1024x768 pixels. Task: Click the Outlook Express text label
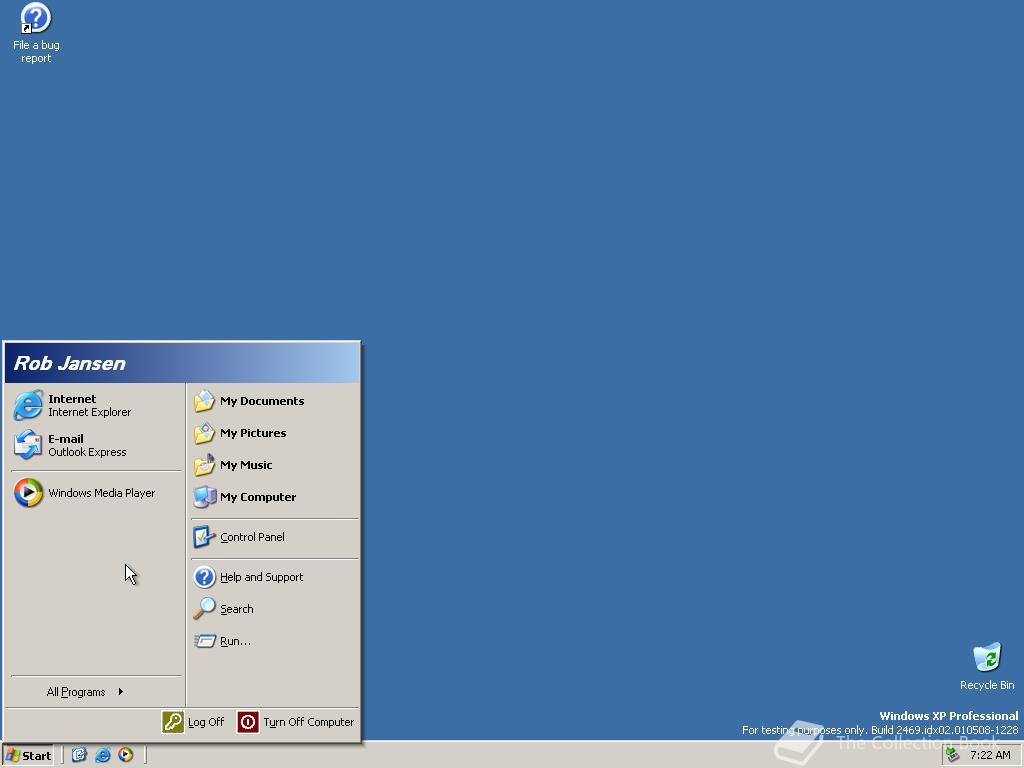pyautogui.click(x=87, y=452)
